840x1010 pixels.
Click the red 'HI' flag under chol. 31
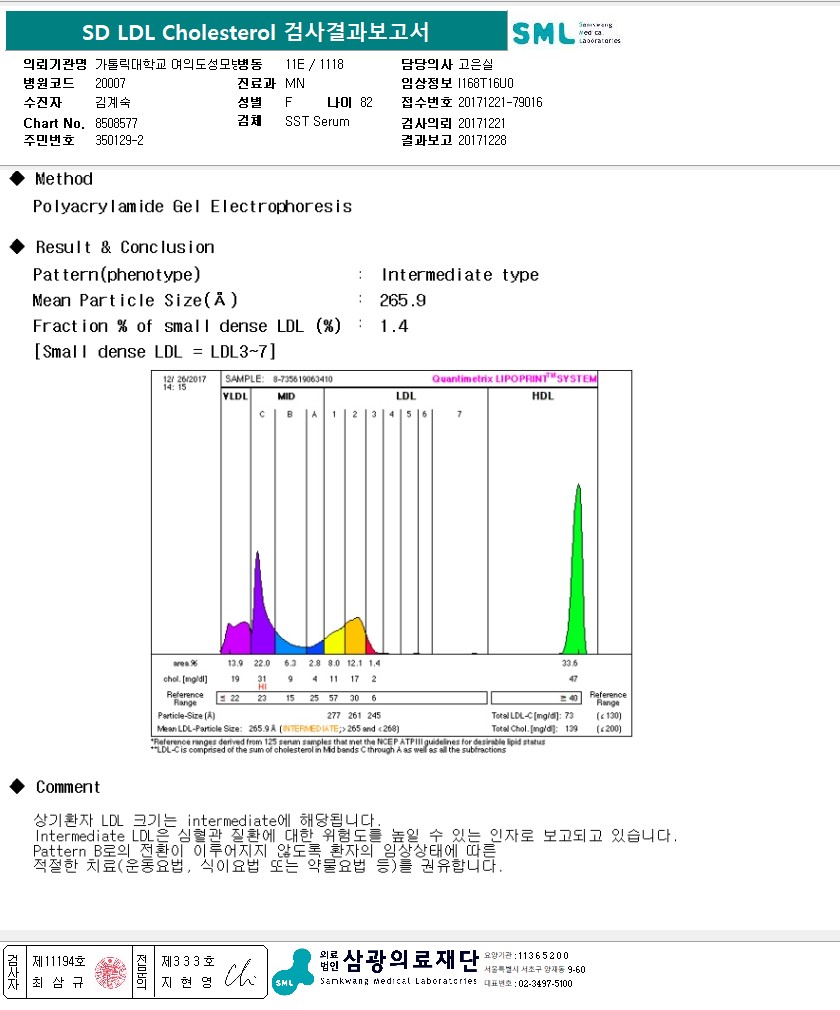pyautogui.click(x=262, y=687)
